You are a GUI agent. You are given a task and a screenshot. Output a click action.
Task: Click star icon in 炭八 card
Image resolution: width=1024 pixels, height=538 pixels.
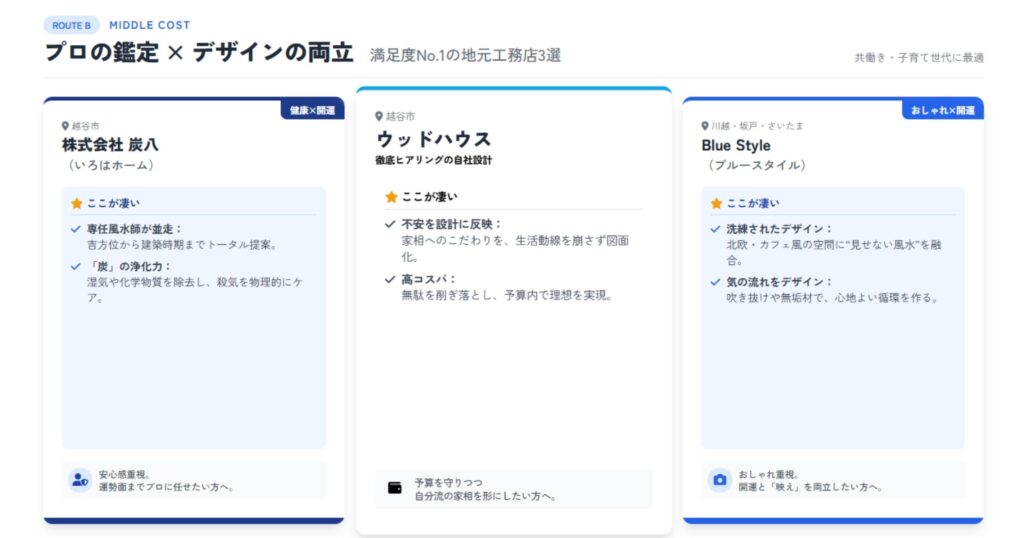[x=76, y=204]
